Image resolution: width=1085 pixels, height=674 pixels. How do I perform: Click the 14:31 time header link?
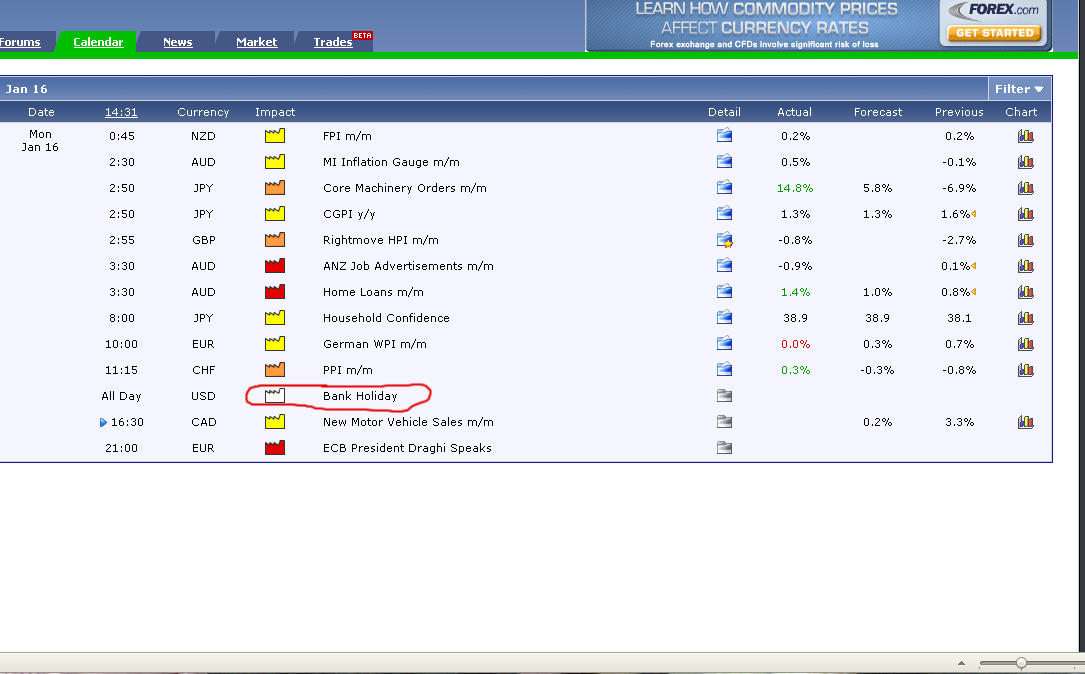pyautogui.click(x=121, y=112)
